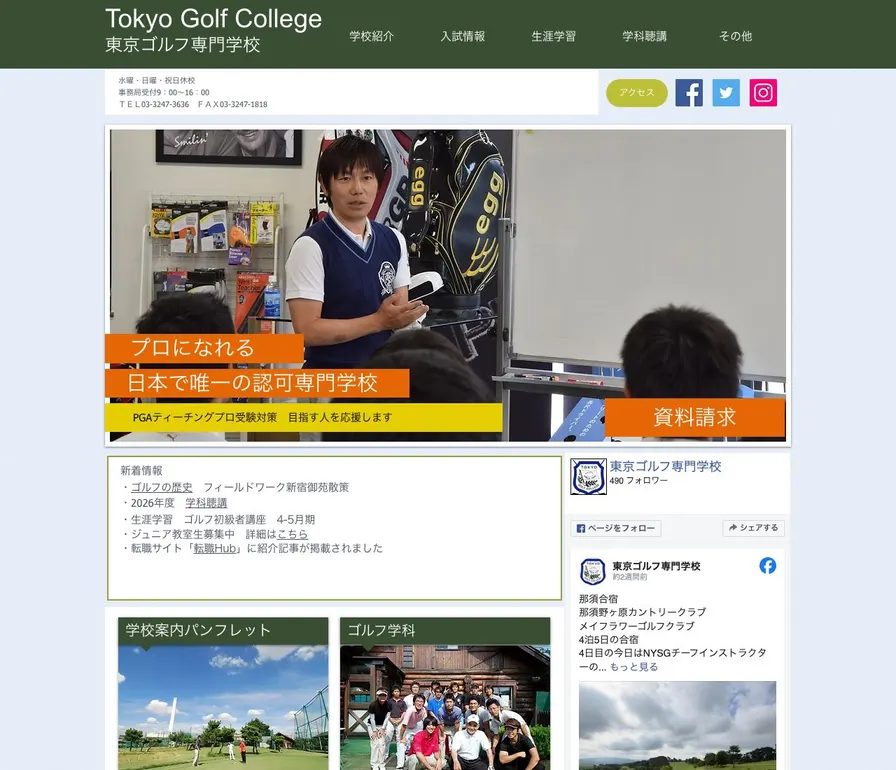This screenshot has width=896, height=770.
Task: Click 日本で唯一の認可専門学校 banner
Action: (257, 383)
